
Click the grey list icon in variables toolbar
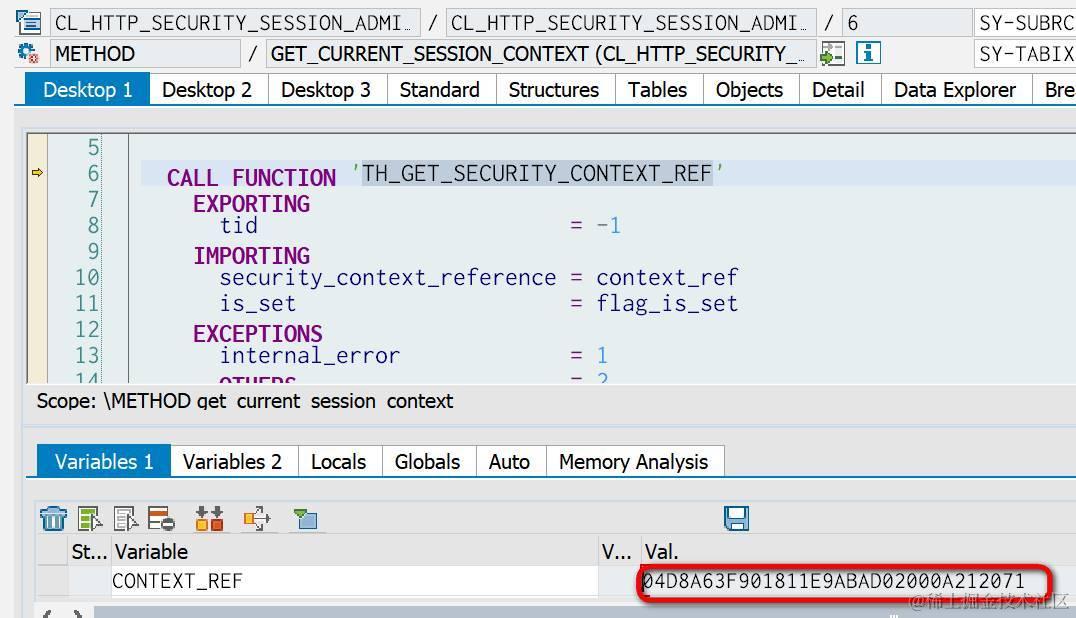coord(126,519)
